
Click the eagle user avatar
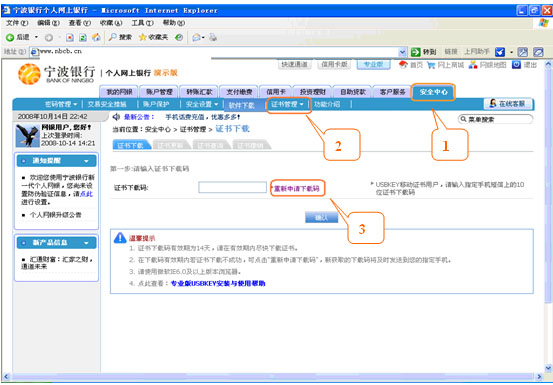point(28,136)
